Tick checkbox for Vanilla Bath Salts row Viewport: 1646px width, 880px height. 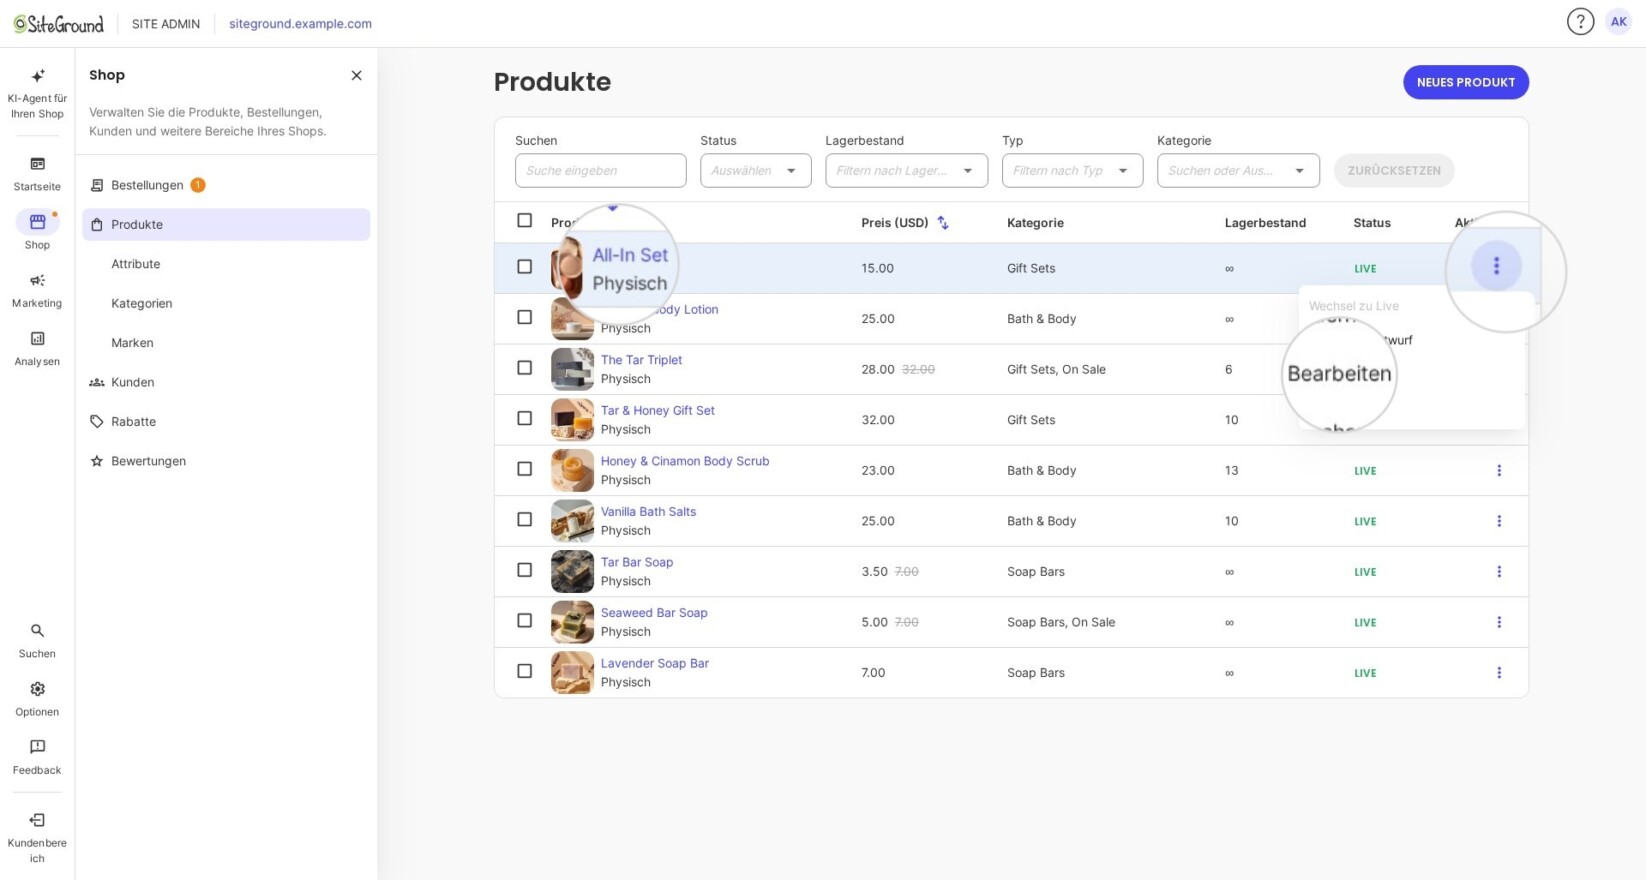coord(524,519)
